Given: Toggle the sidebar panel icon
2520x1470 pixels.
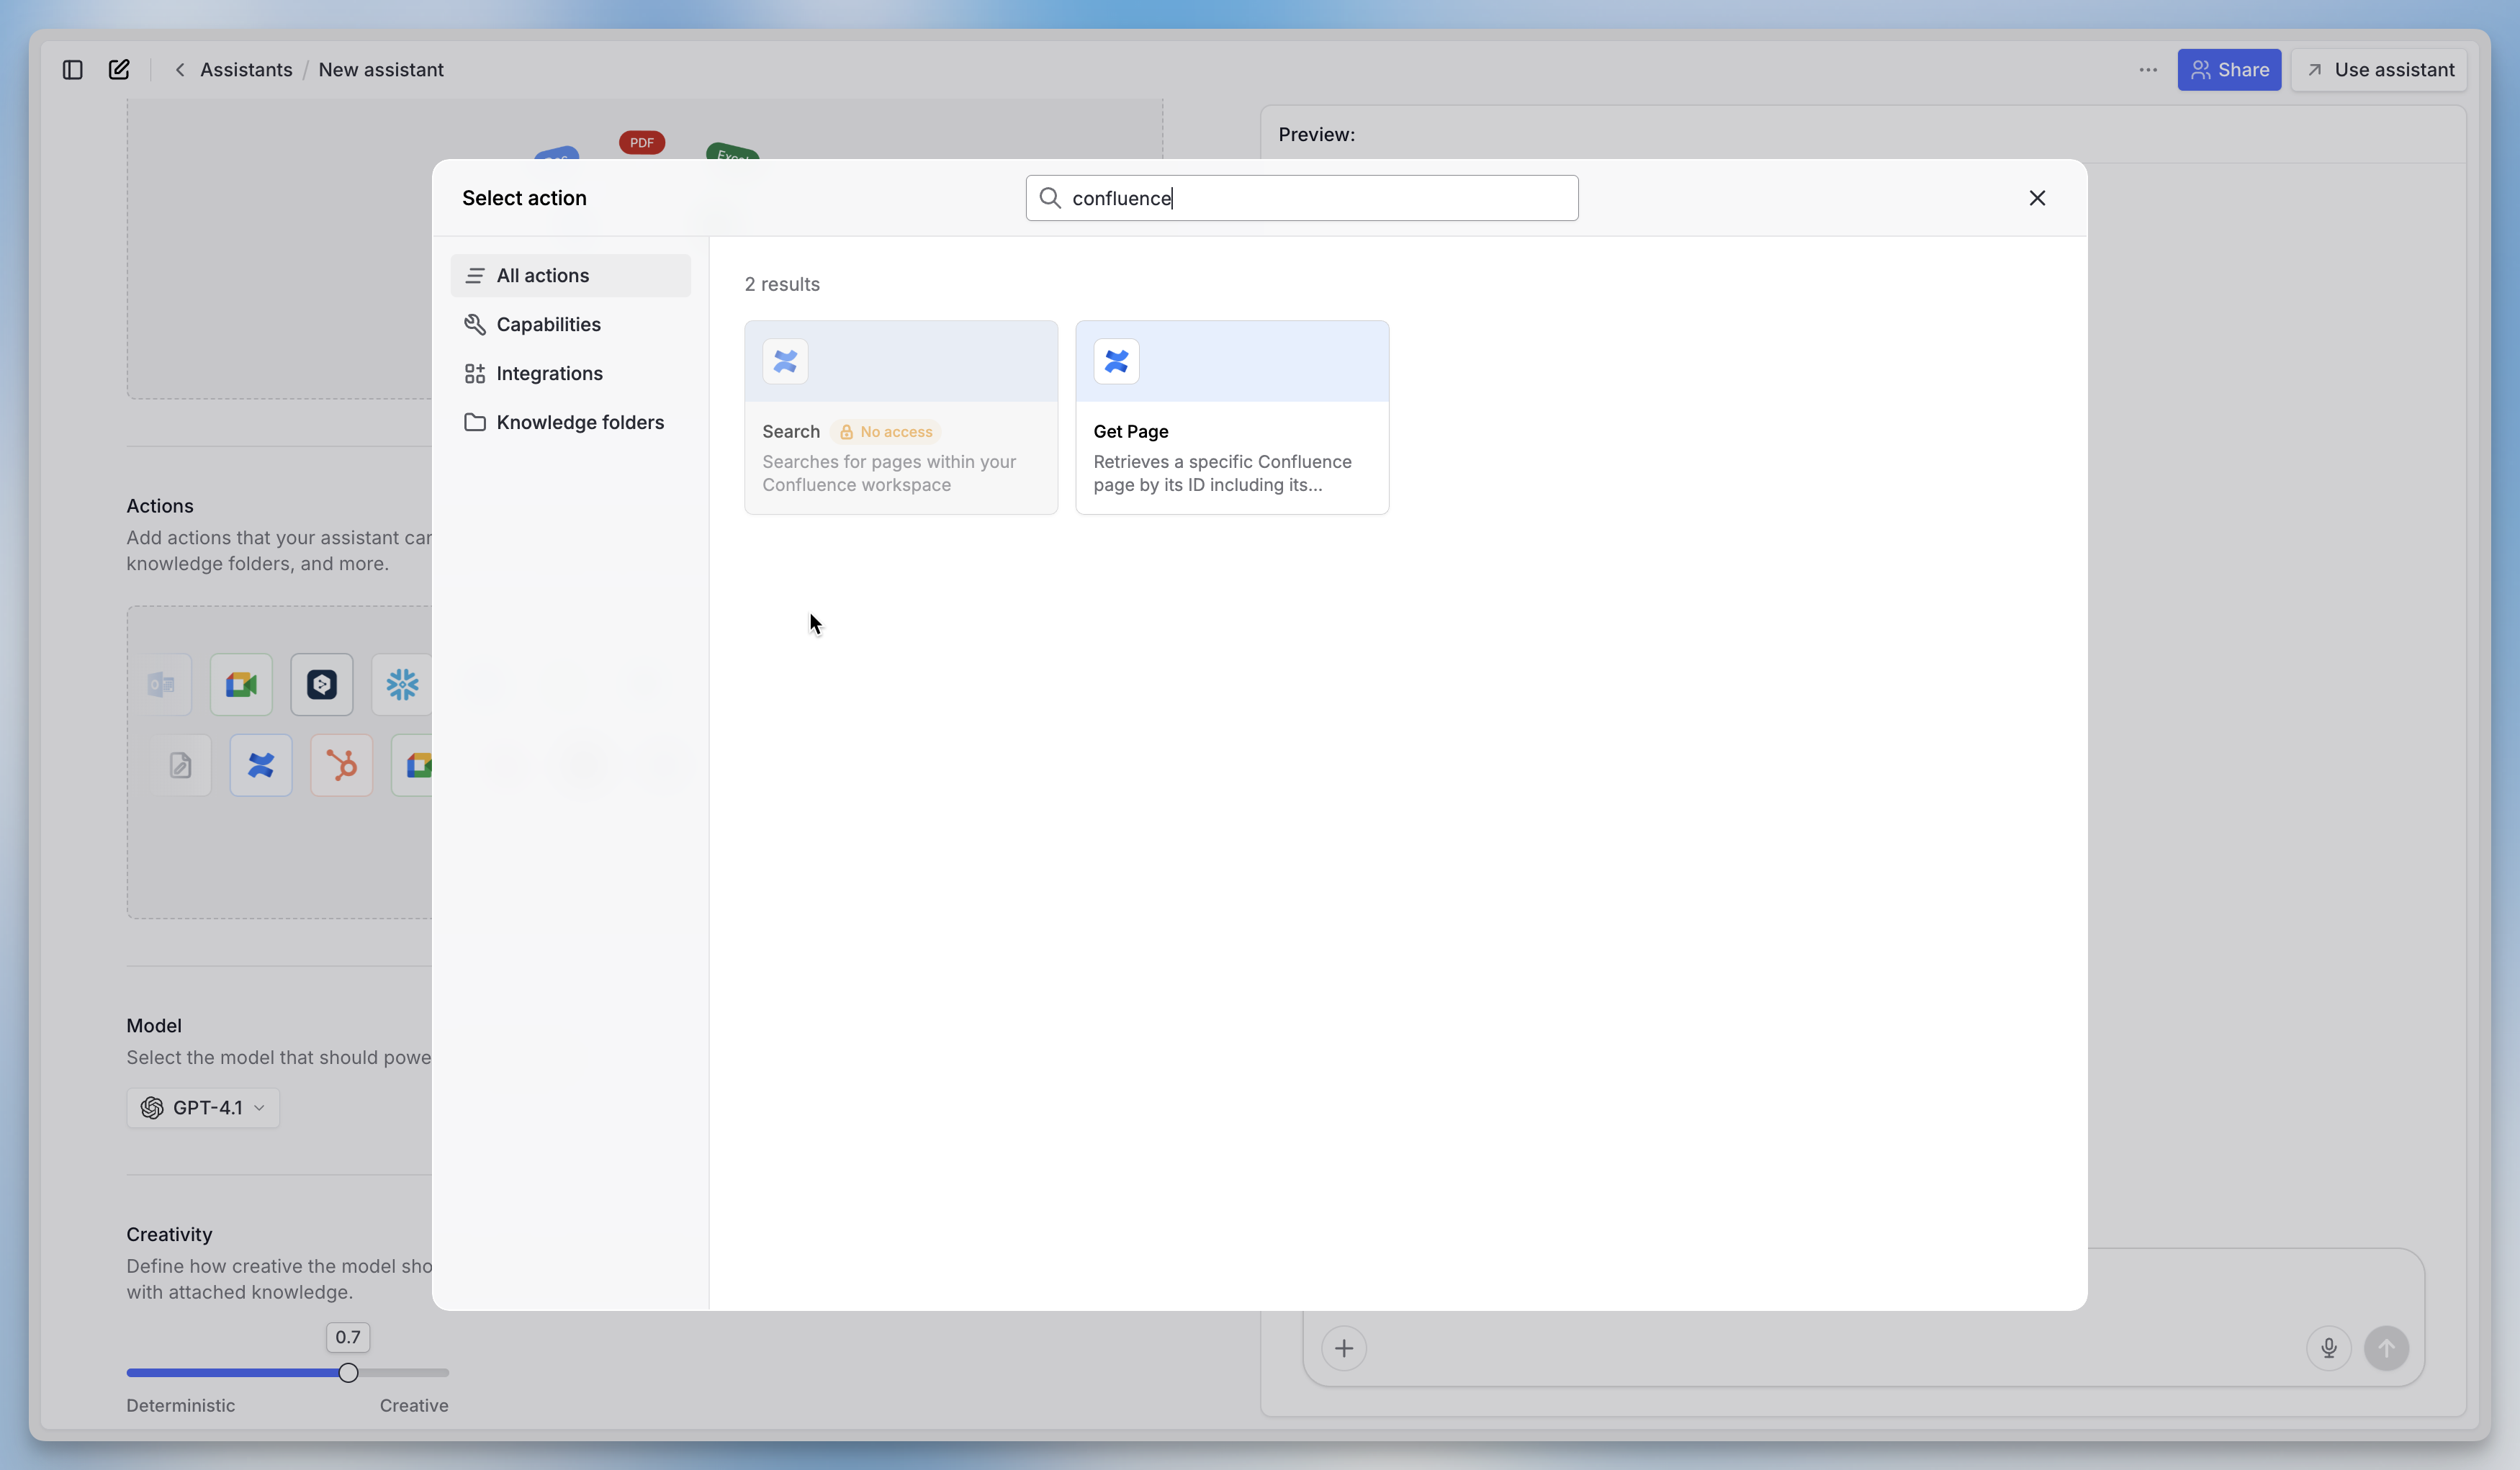Looking at the screenshot, I should click(72, 70).
